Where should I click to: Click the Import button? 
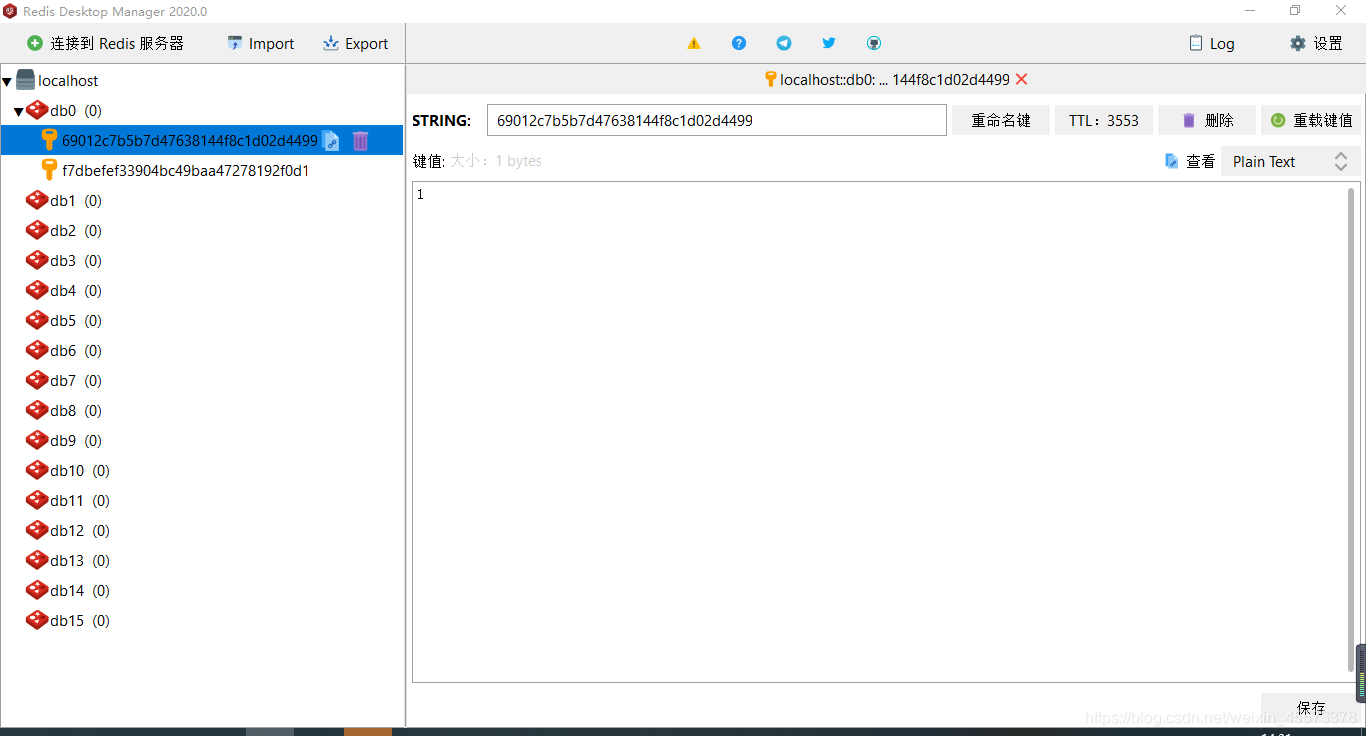(261, 43)
